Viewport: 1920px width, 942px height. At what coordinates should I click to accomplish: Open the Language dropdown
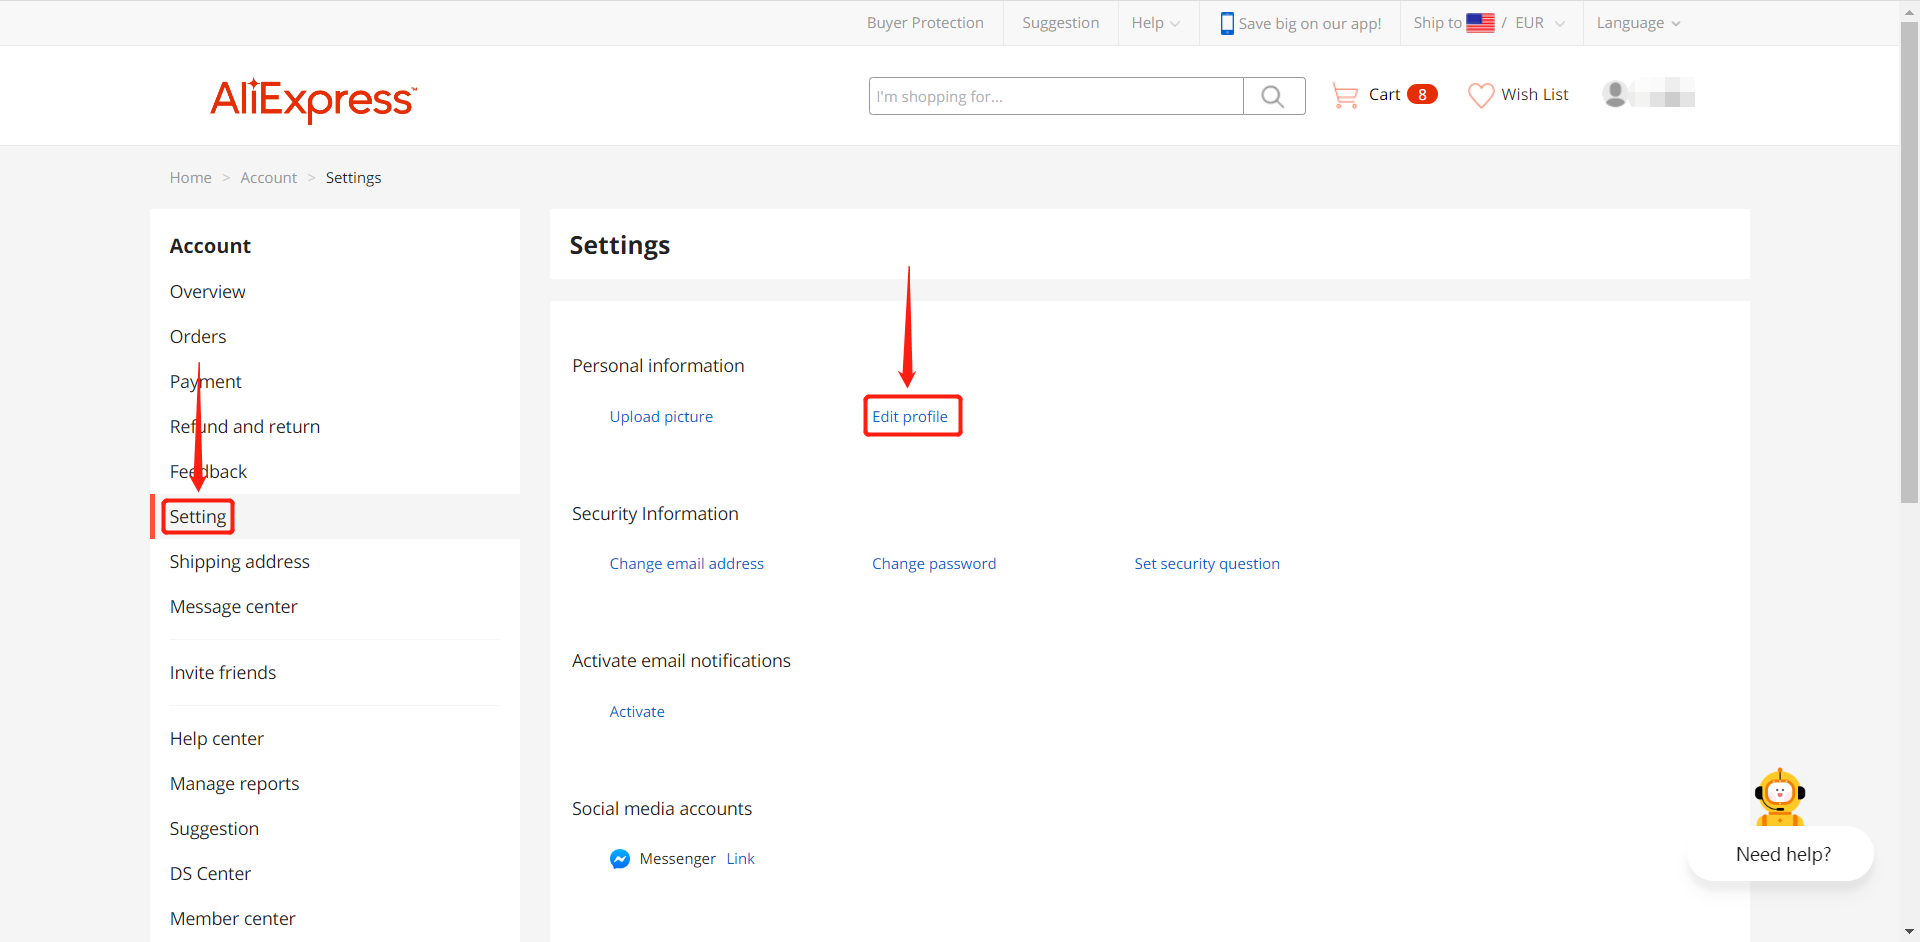pos(1637,22)
